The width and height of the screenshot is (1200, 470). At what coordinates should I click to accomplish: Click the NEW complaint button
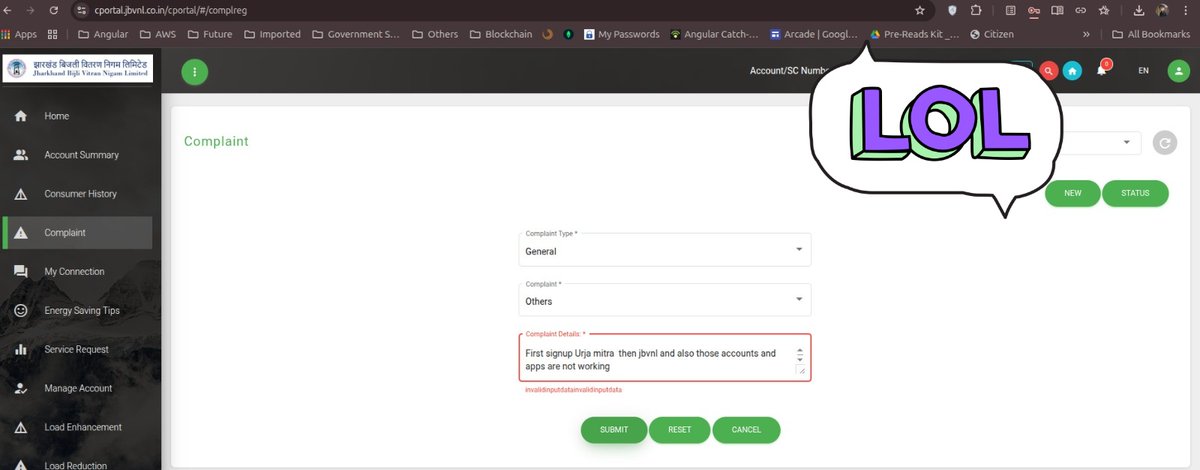tap(1073, 193)
